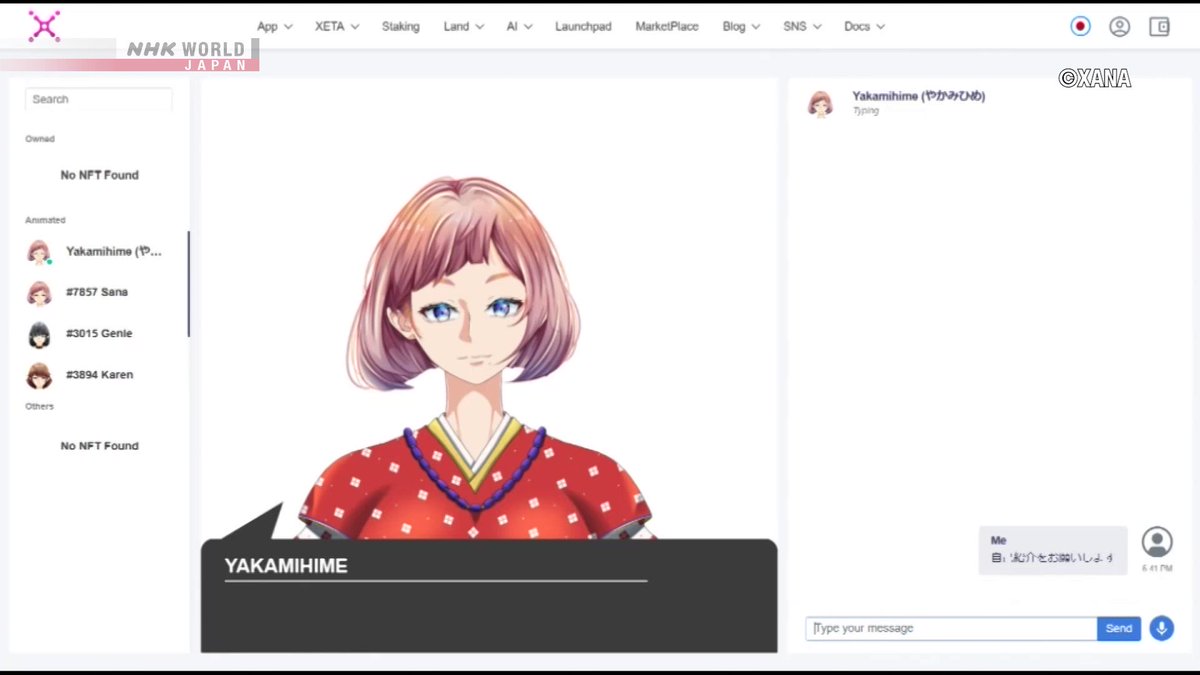The height and width of the screenshot is (675, 1200).
Task: Select the #3894 Karen avatar in the sidebar
Action: [38, 375]
